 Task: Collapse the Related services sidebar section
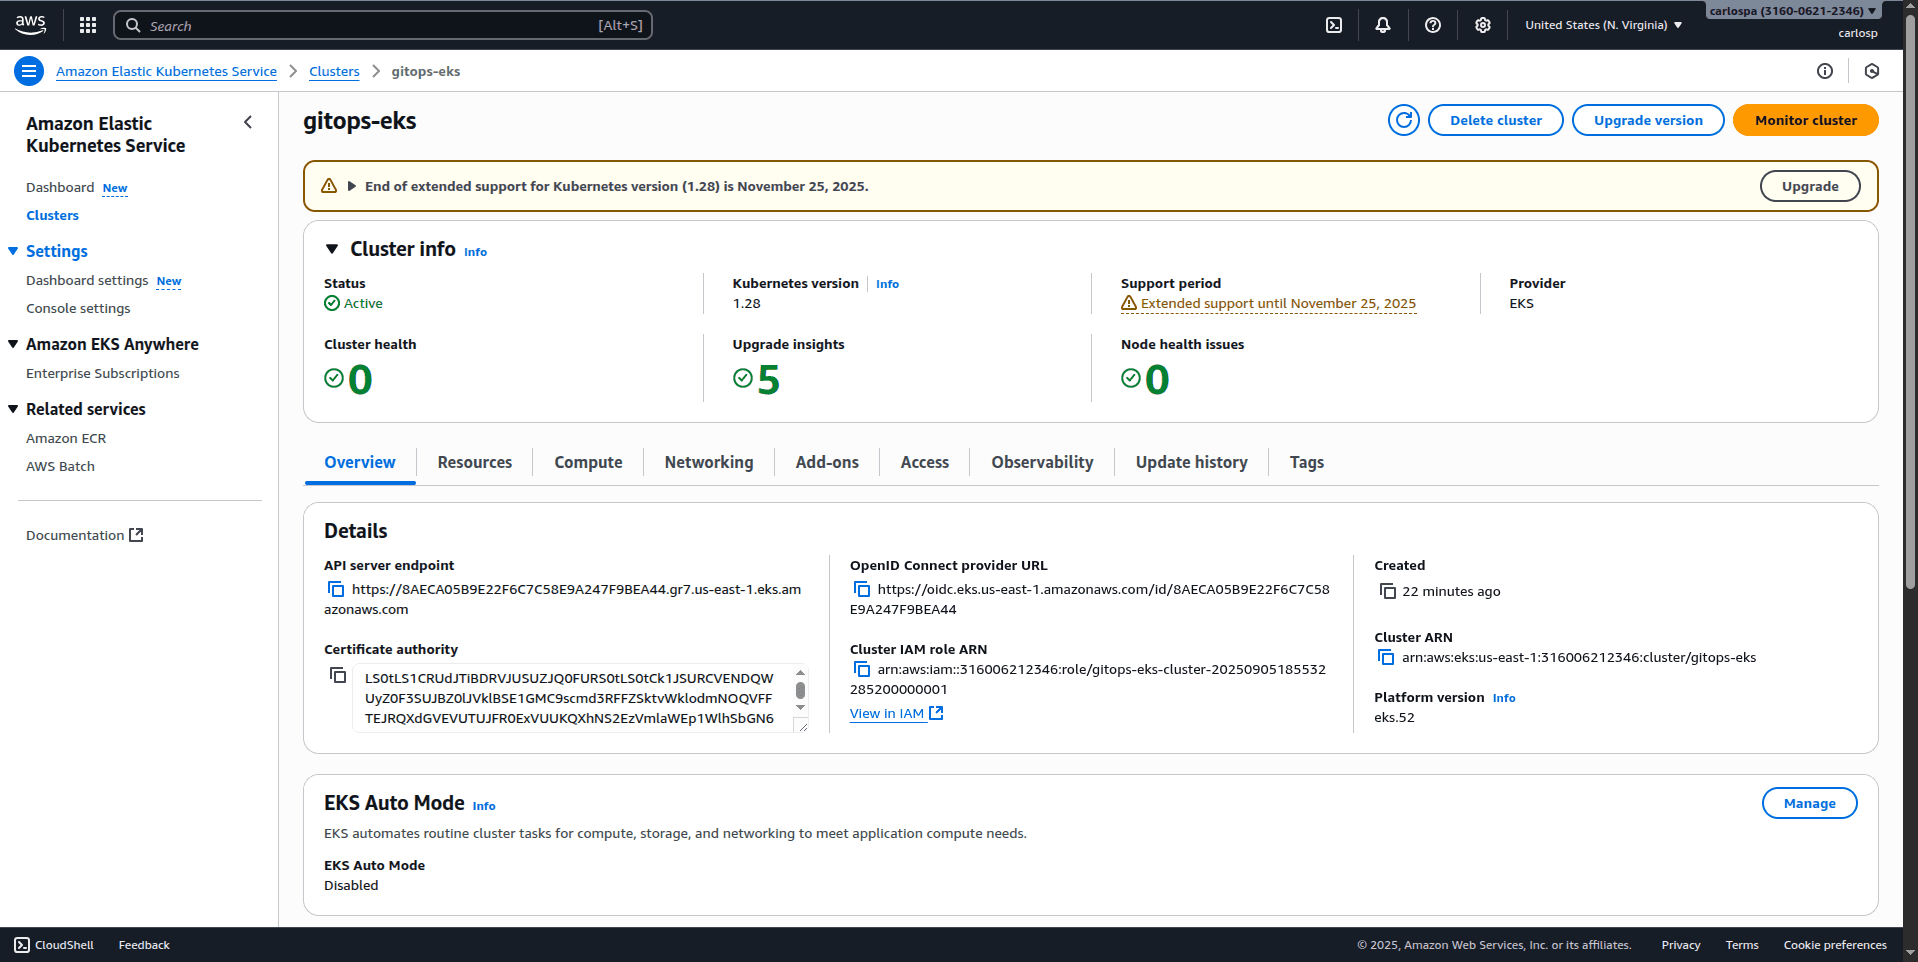click(14, 409)
